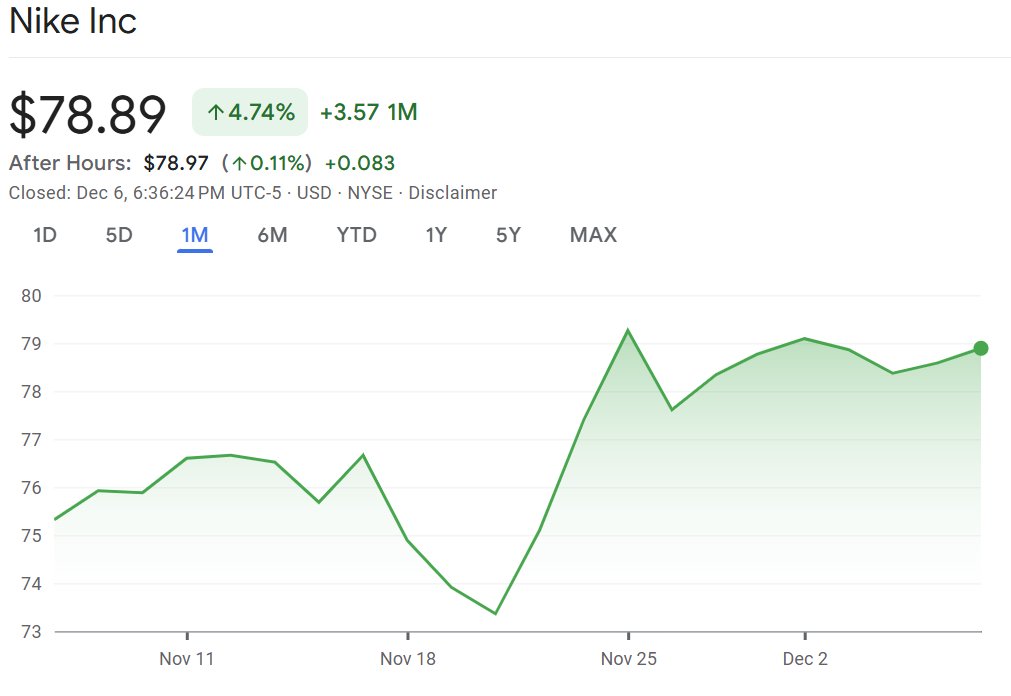Click the Nov 11 axis label
Viewport: 1011px width, 696px height.
pos(186,659)
